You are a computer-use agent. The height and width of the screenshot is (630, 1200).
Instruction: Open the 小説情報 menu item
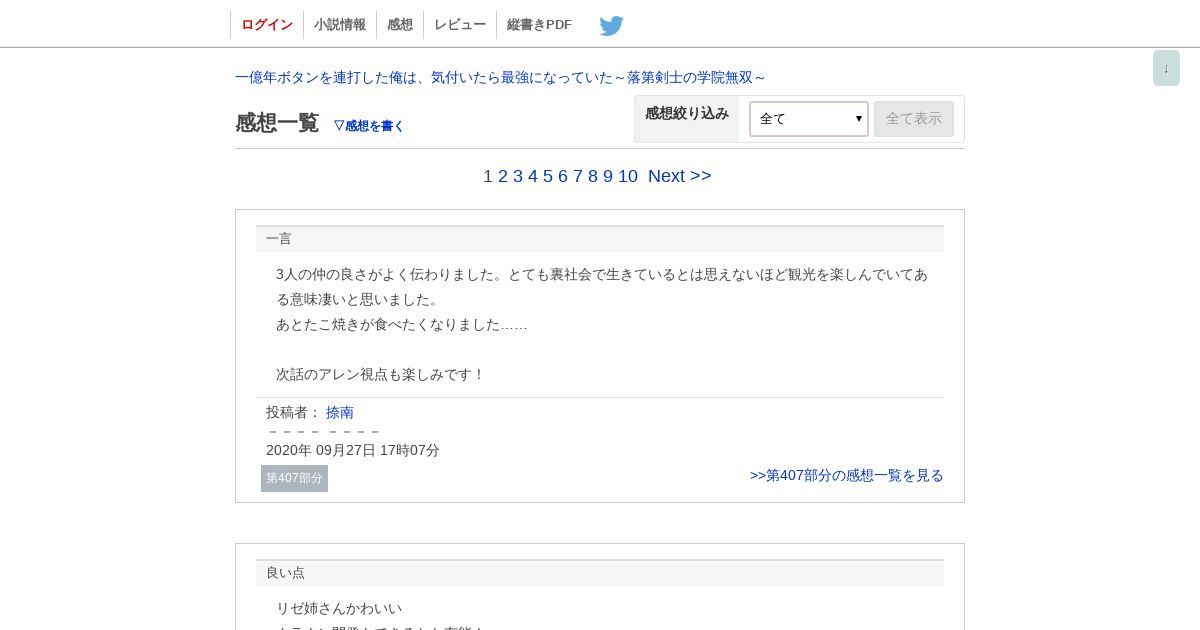pyautogui.click(x=340, y=25)
